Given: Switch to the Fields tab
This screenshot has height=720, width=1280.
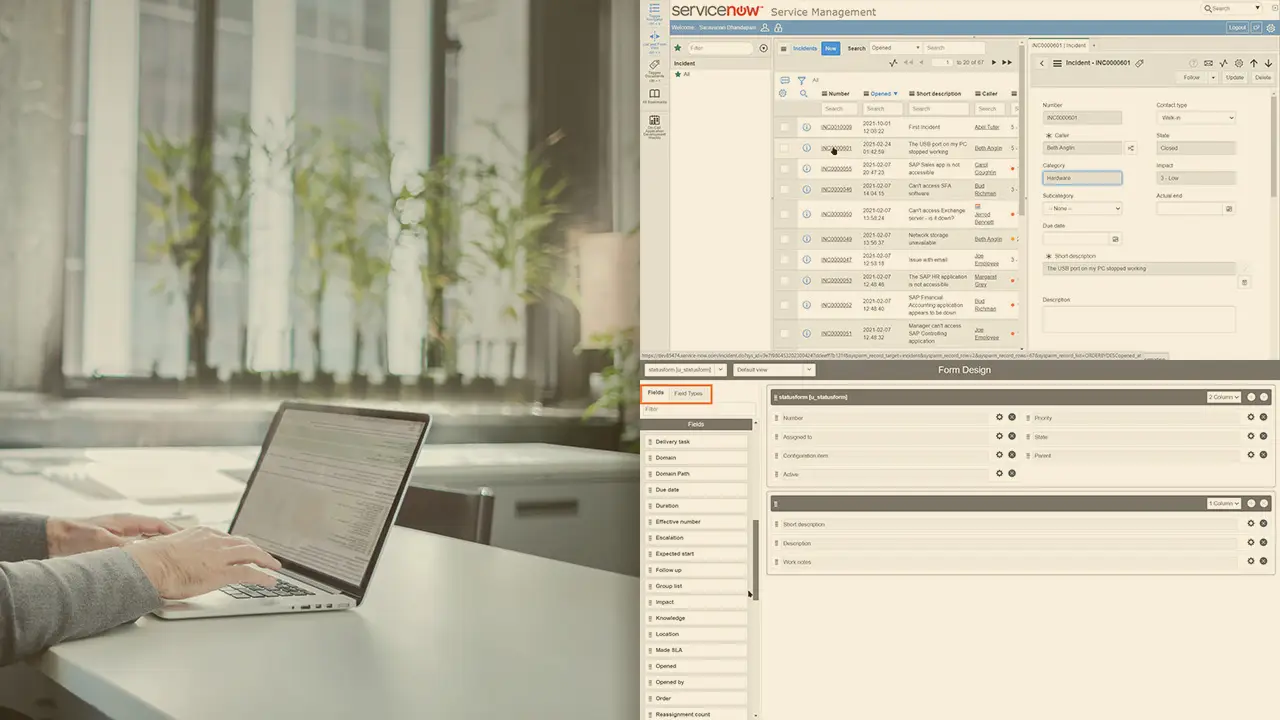Looking at the screenshot, I should (x=656, y=393).
